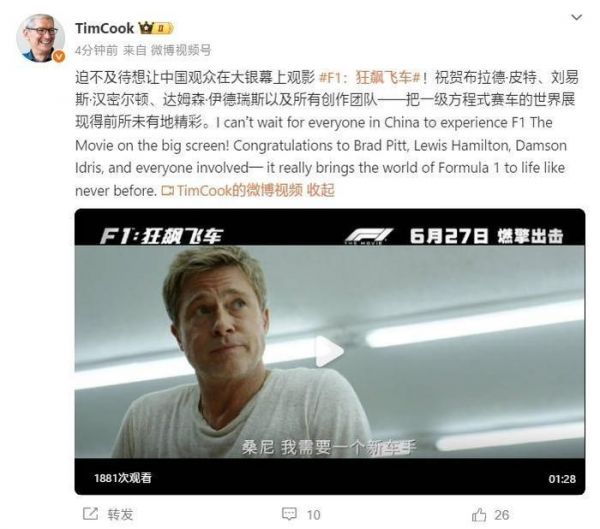The height and width of the screenshot is (529, 600).
Task: Click the 转发 repost label
Action: (x=120, y=514)
